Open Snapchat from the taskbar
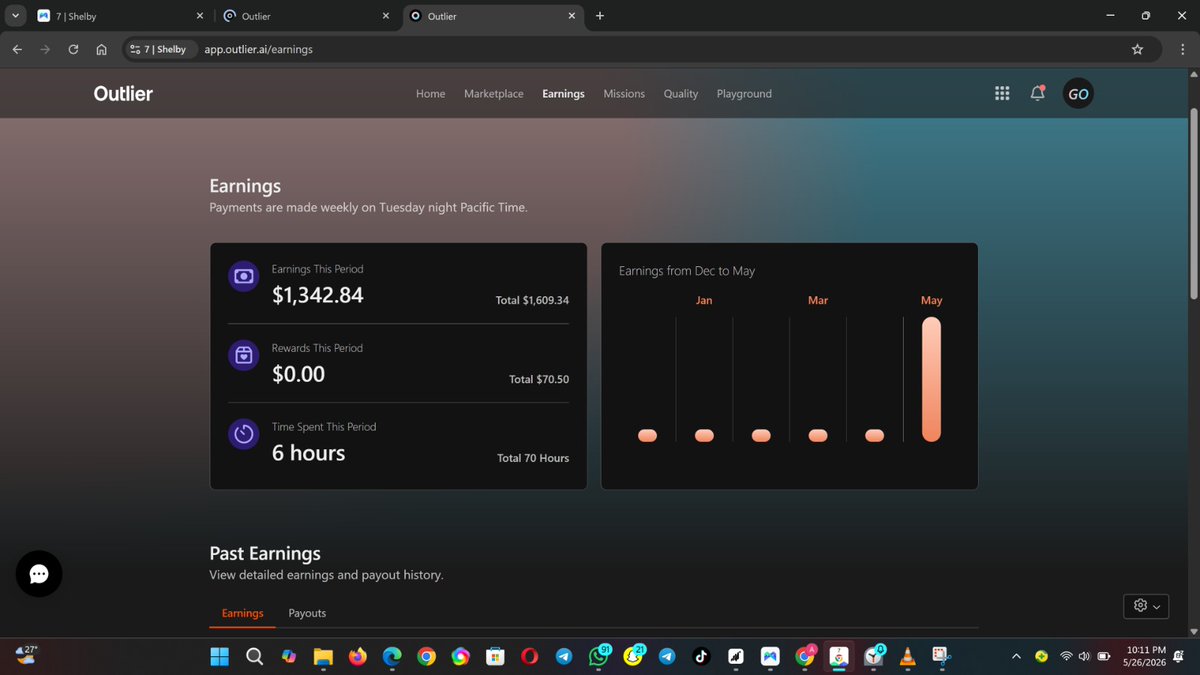 tap(632, 657)
